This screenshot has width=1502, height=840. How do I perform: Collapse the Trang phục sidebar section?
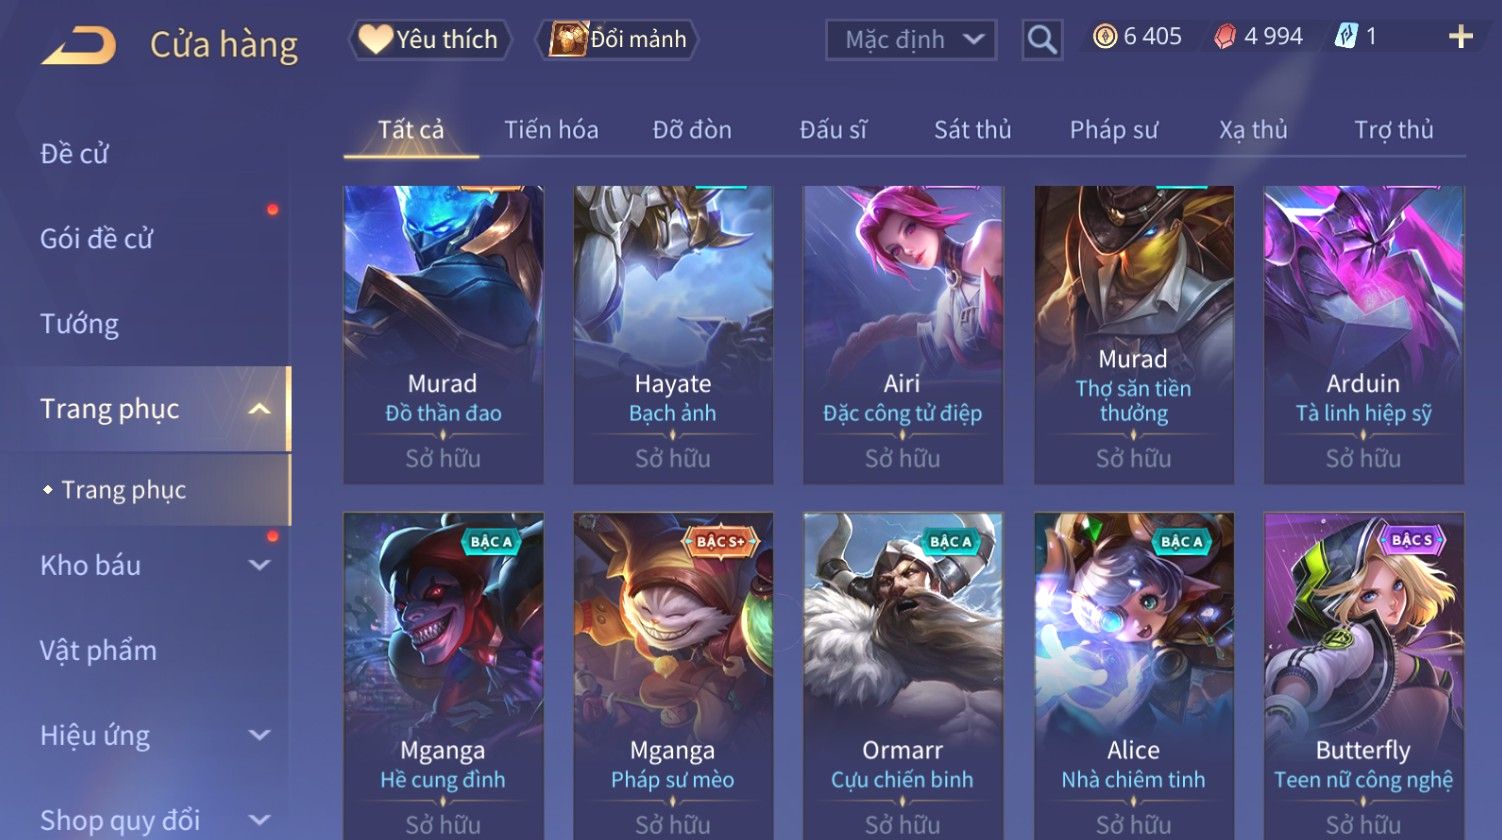pyautogui.click(x=259, y=409)
